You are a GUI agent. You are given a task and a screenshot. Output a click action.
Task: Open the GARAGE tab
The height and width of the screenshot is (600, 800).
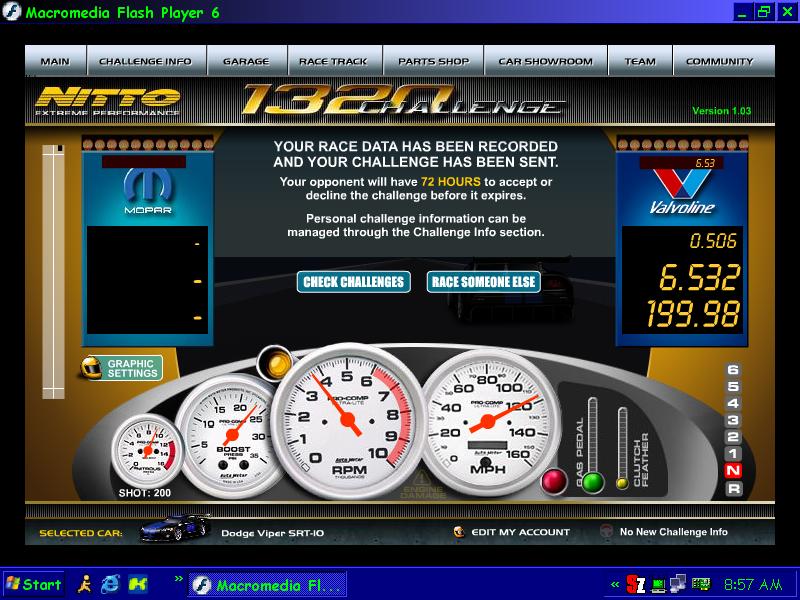[x=246, y=61]
